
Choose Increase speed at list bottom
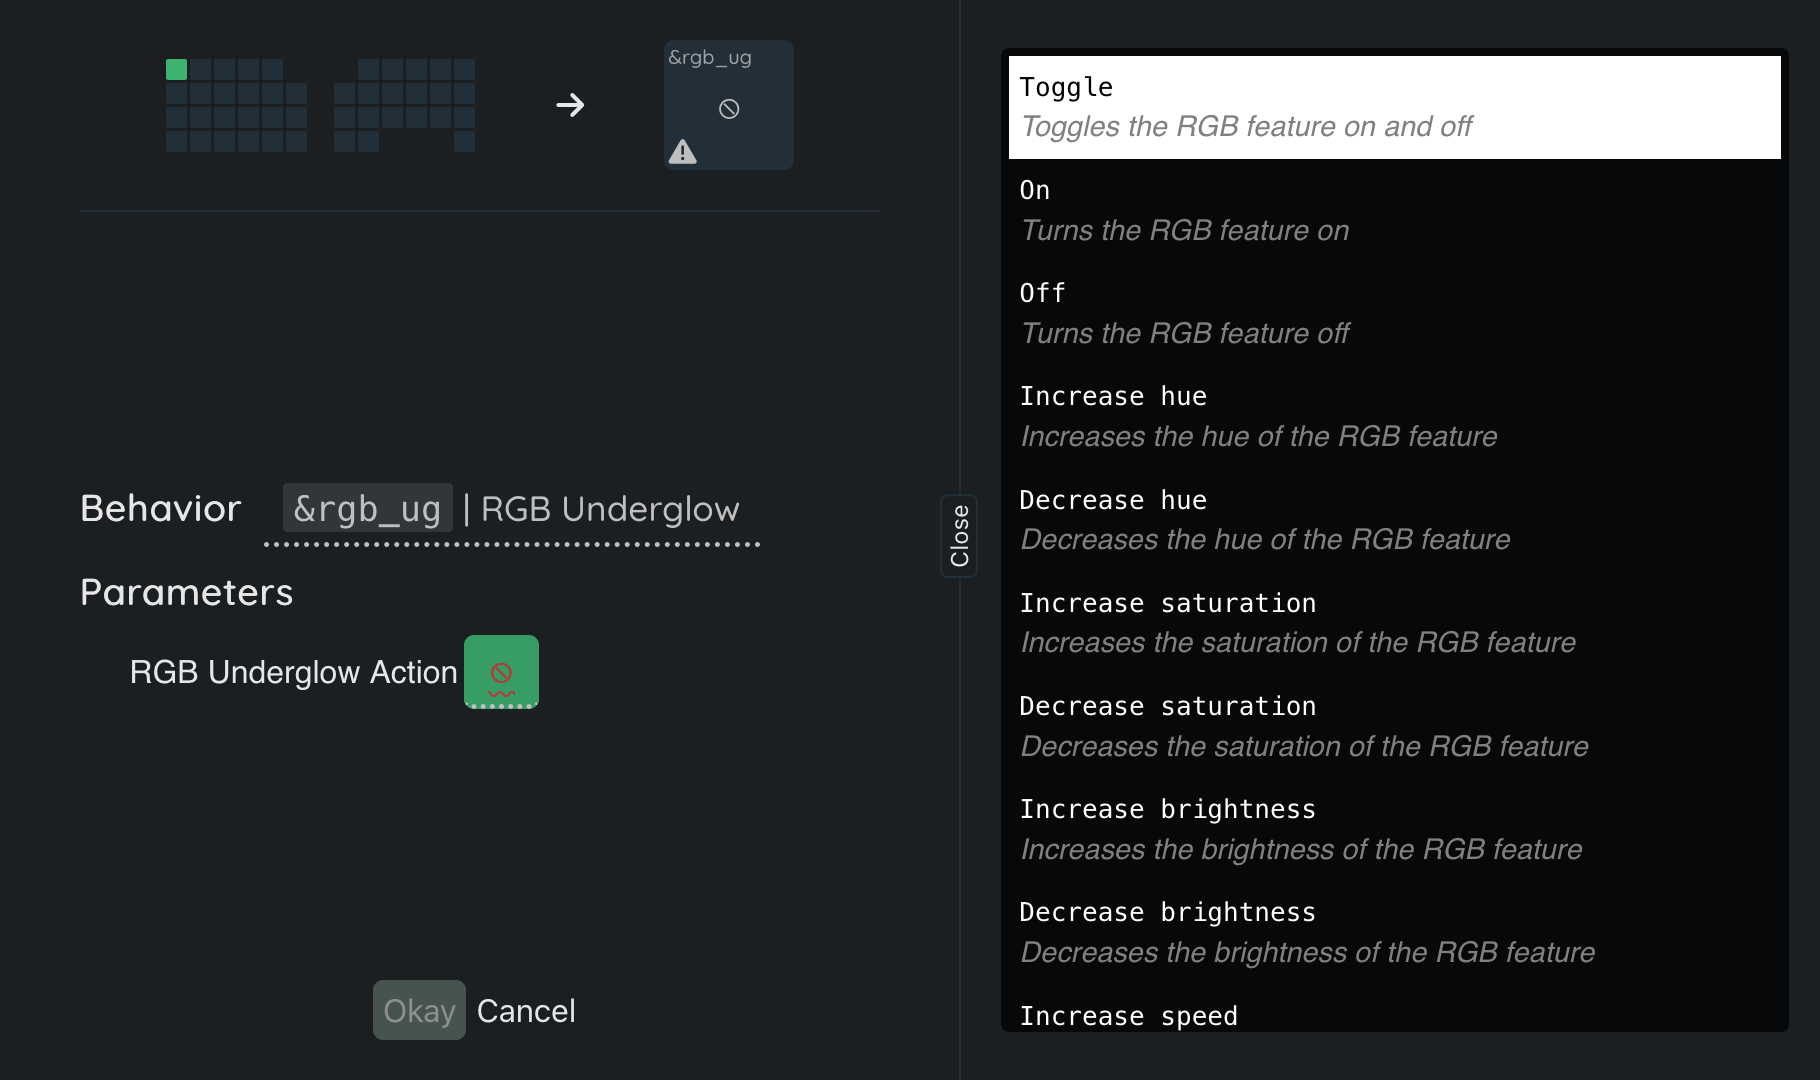[1394, 1015]
